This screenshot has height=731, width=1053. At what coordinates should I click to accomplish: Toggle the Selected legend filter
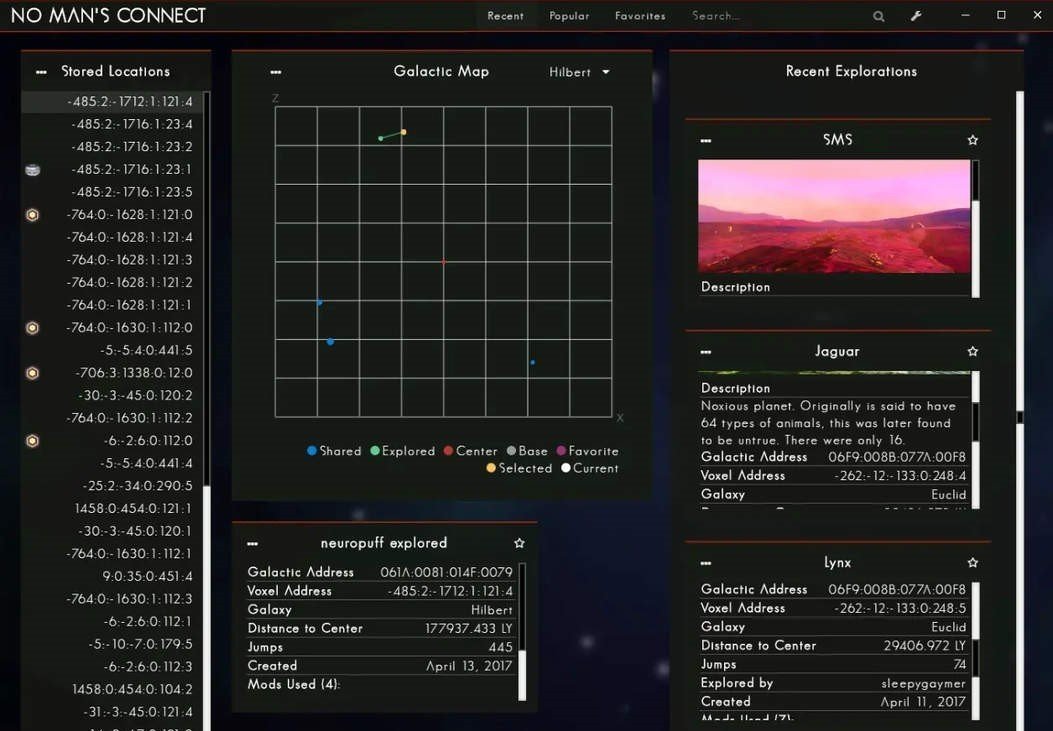519,468
